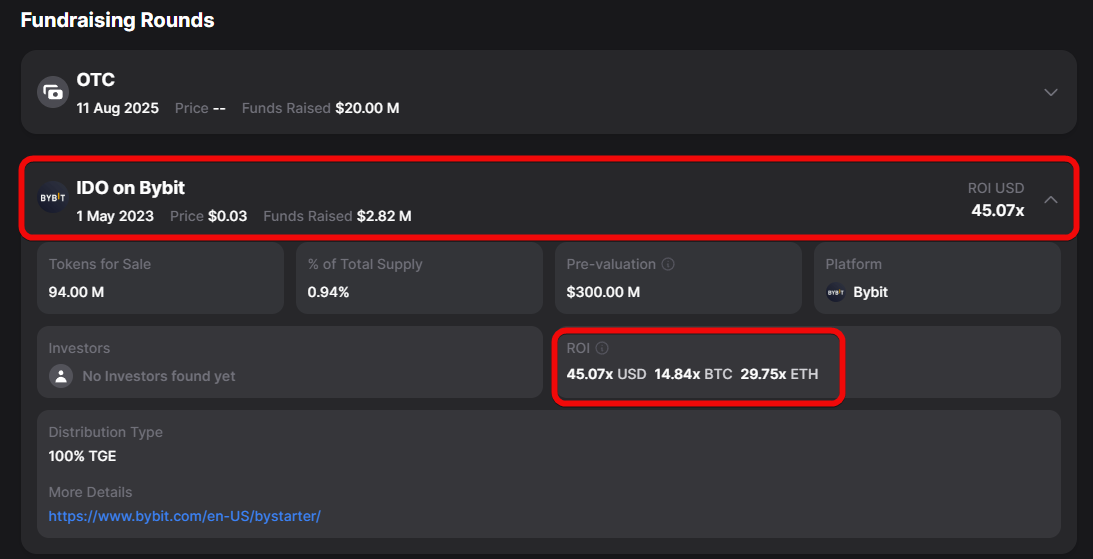
Task: Click the % of Total Supply card
Action: coord(419,279)
